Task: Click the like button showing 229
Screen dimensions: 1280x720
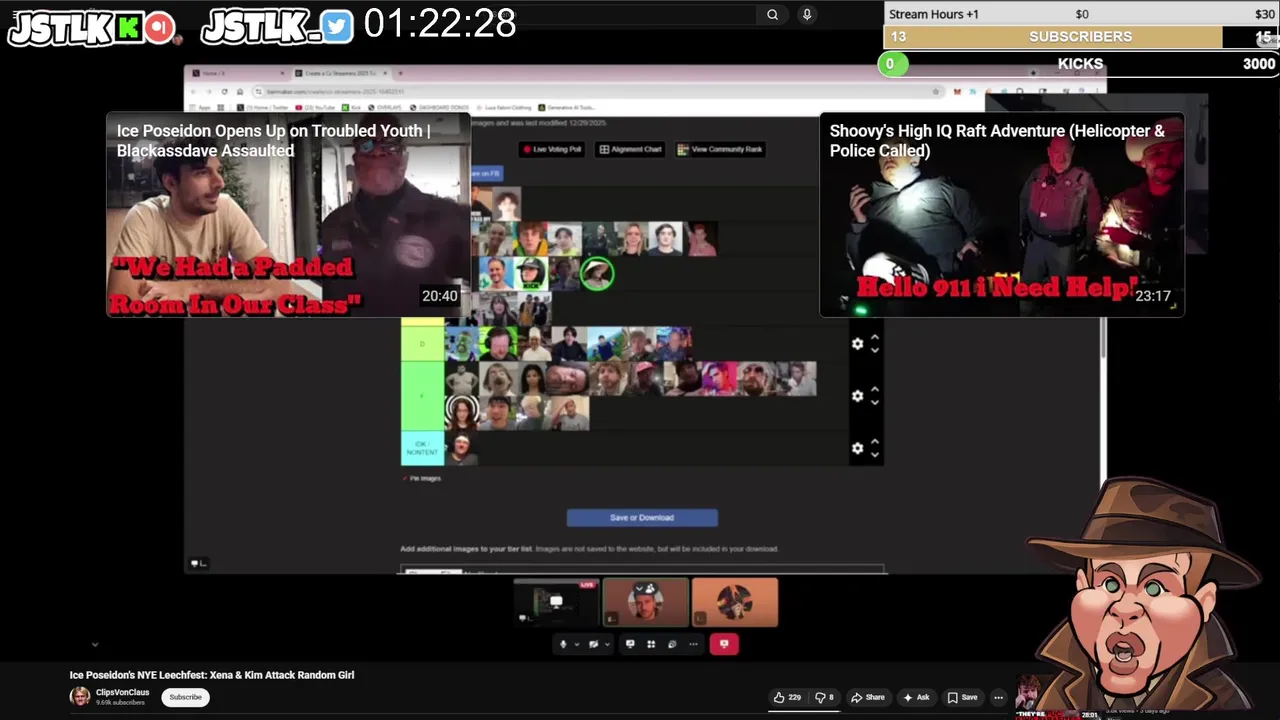Action: (787, 697)
